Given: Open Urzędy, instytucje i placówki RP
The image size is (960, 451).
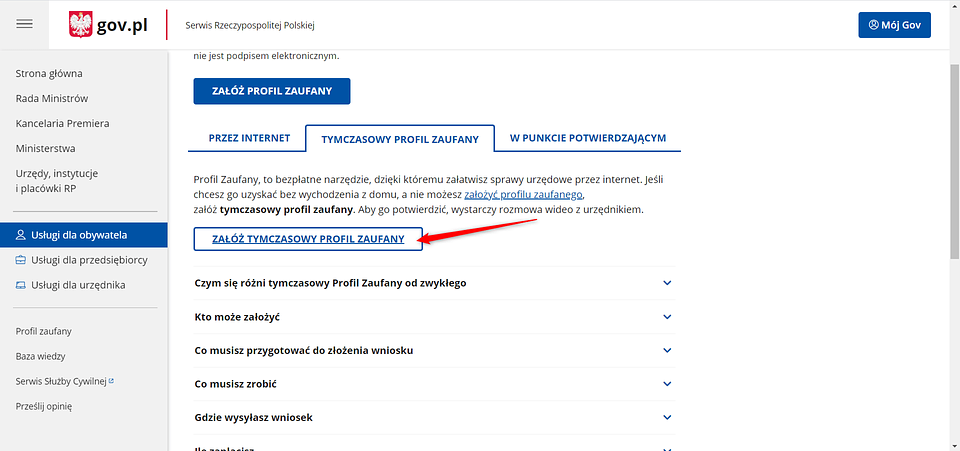Looking at the screenshot, I should (x=57, y=181).
